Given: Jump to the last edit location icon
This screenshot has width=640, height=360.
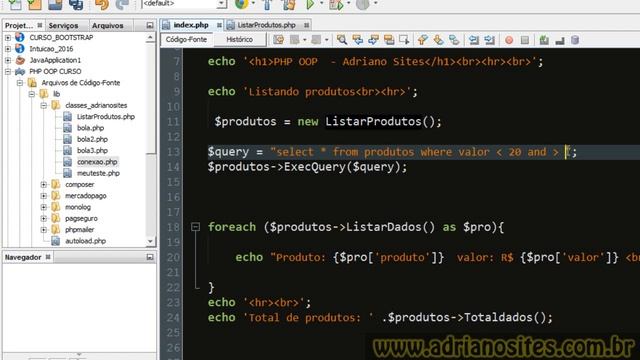Looking at the screenshot, I should coord(279,40).
